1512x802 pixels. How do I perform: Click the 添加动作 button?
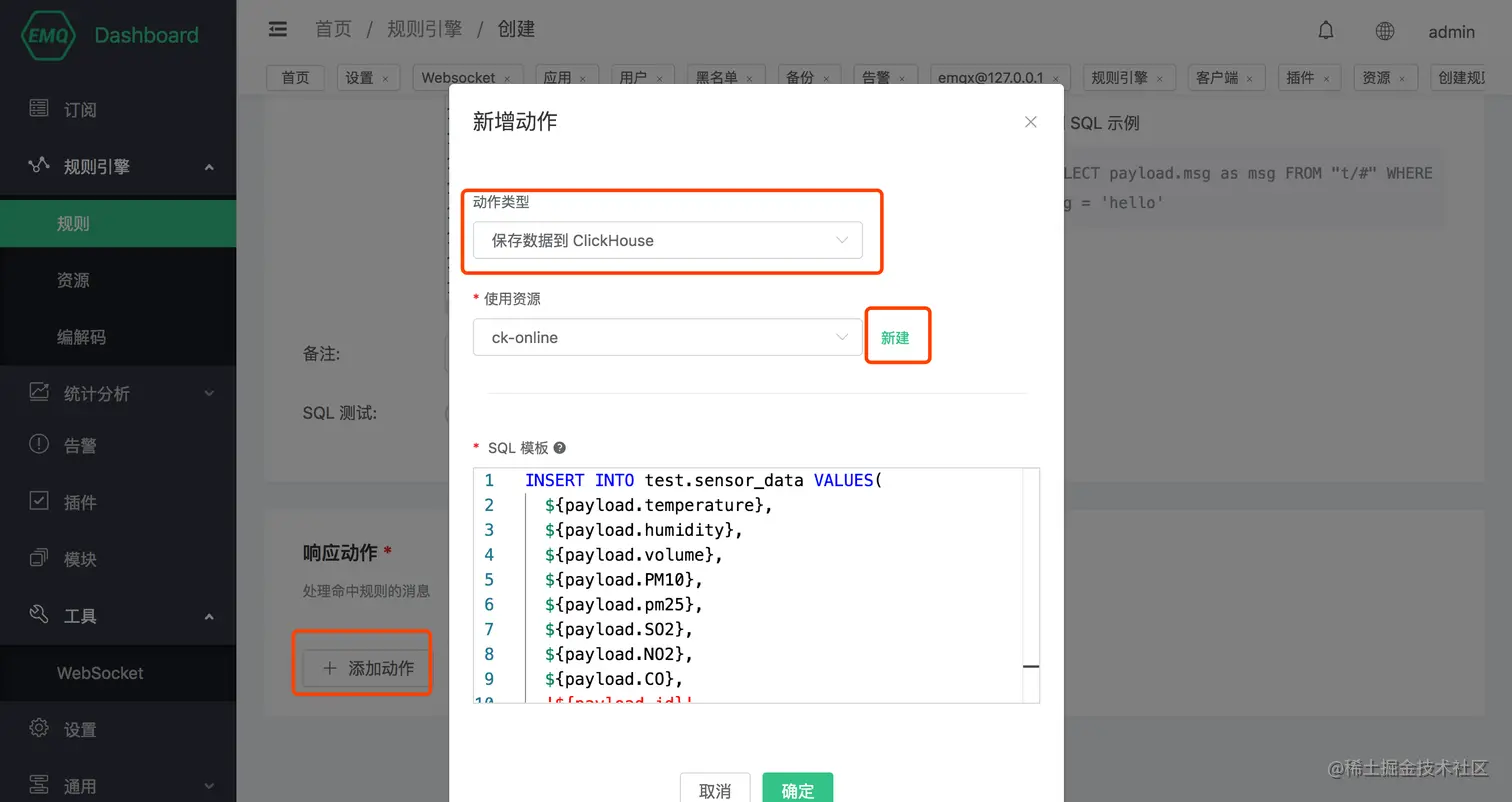coord(366,668)
